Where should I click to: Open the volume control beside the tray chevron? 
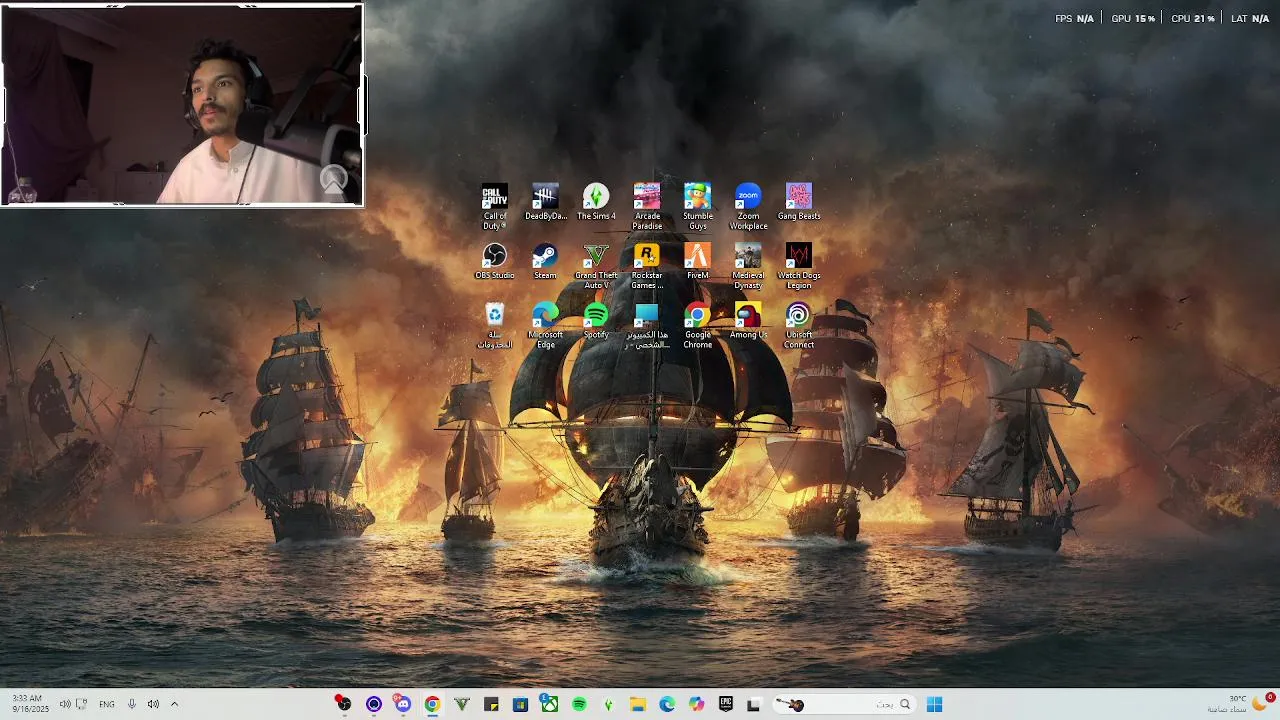click(x=153, y=704)
